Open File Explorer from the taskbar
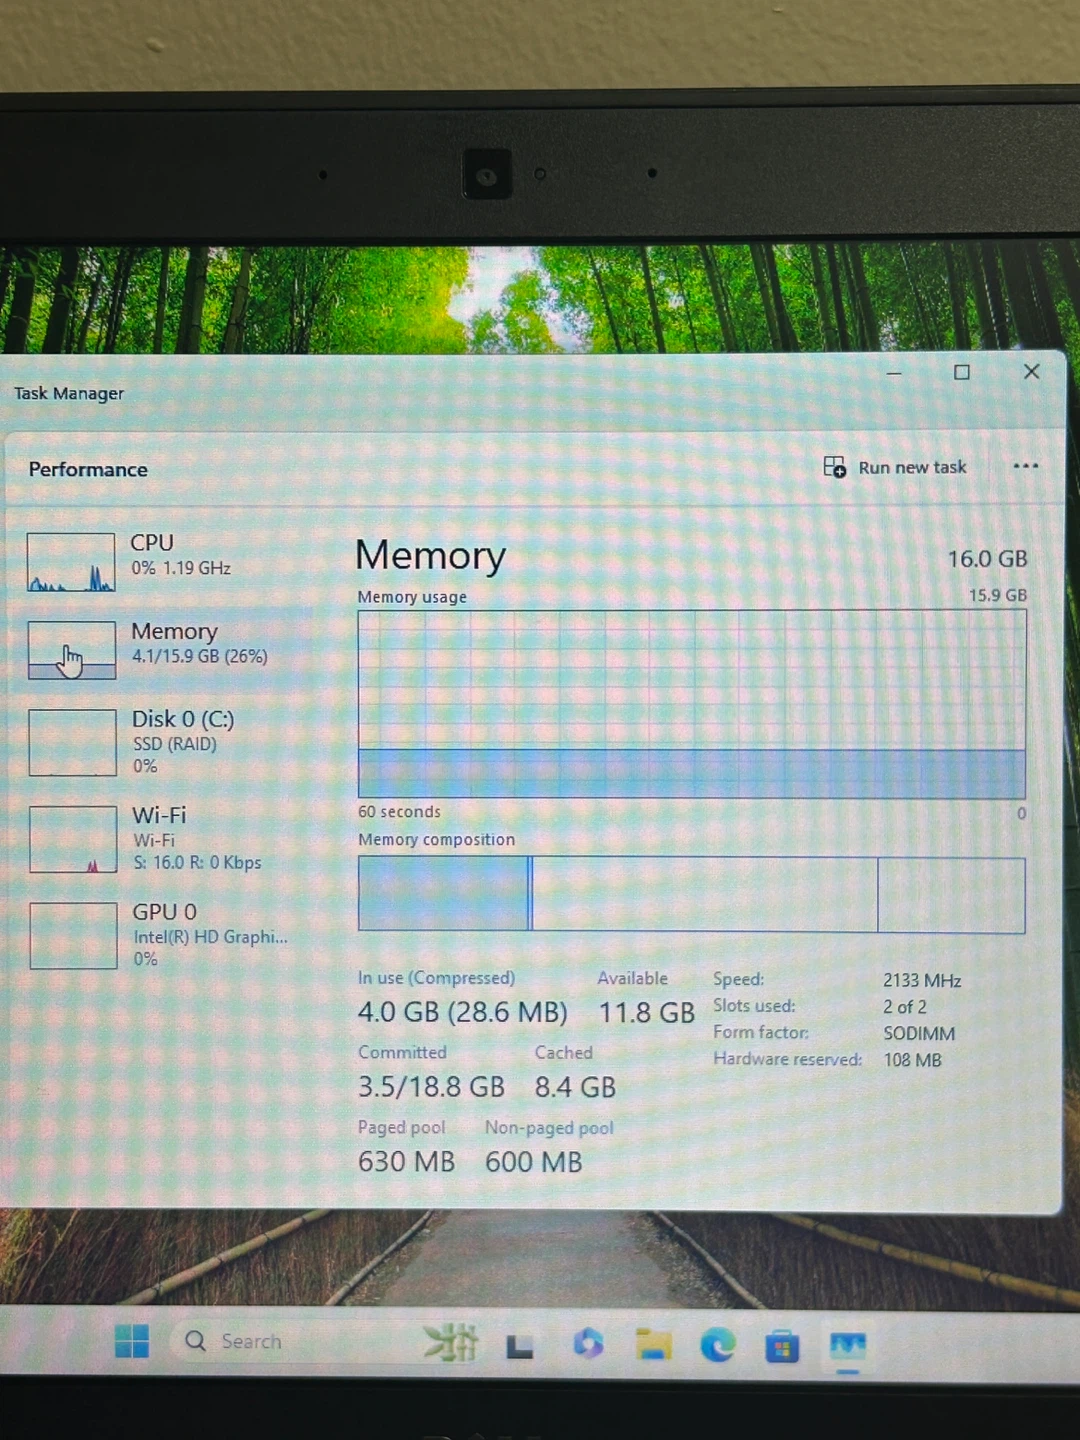Screen dimensions: 1080x1440 653,1346
